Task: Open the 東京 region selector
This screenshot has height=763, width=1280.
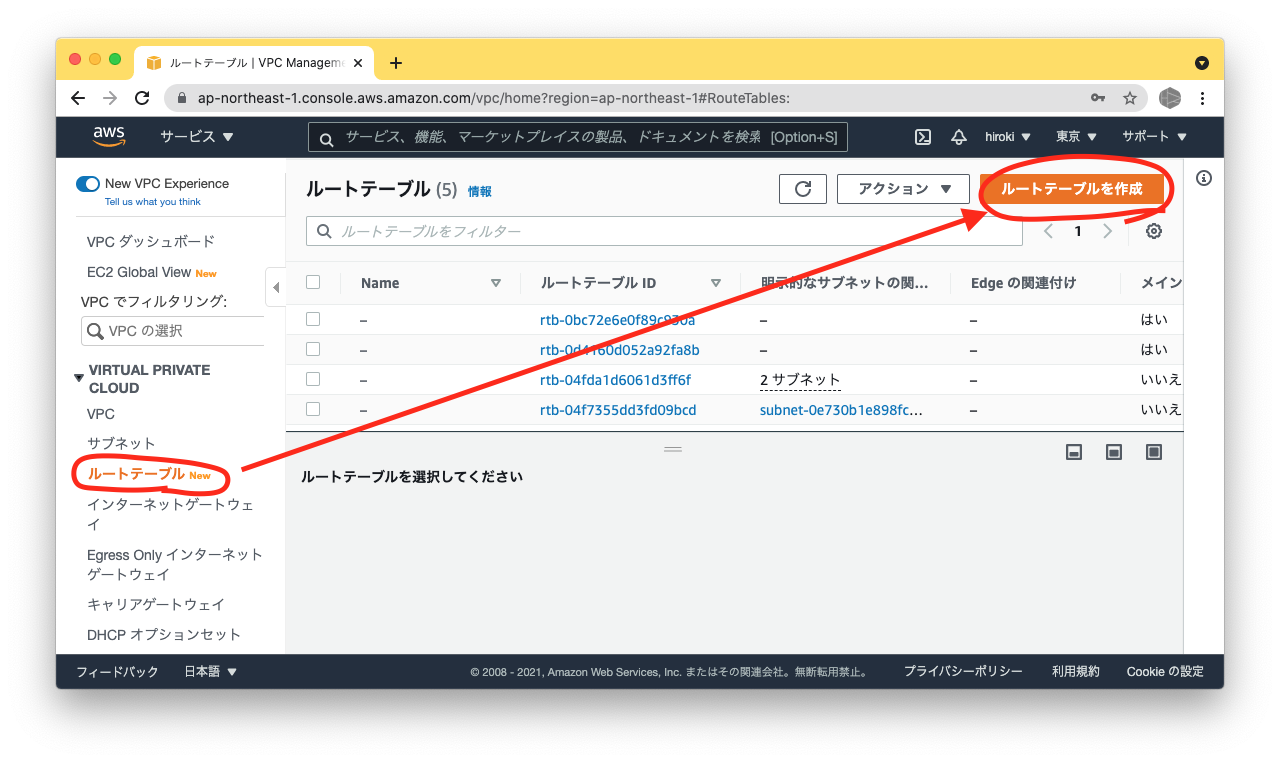Action: pos(1074,136)
